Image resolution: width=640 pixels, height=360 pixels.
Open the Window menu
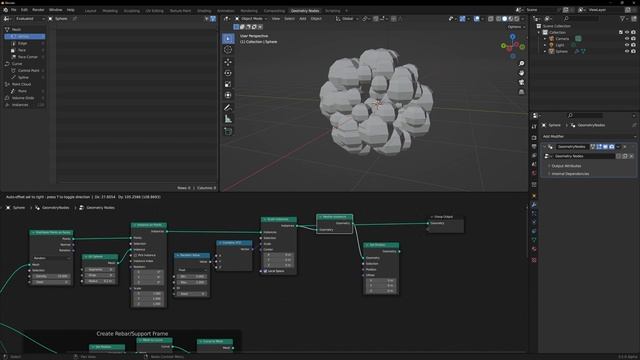56,10
